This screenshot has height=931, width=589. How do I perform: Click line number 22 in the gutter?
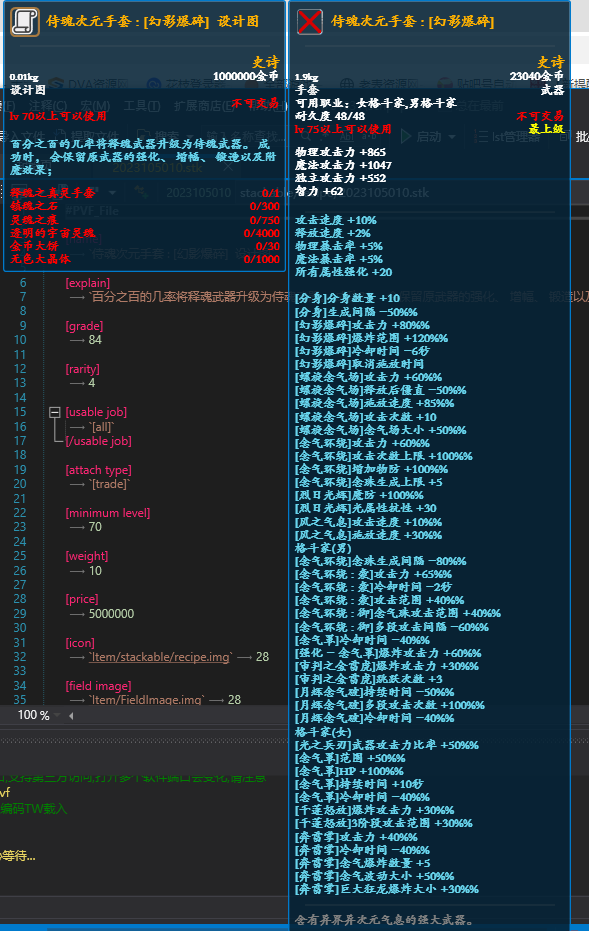point(20,512)
